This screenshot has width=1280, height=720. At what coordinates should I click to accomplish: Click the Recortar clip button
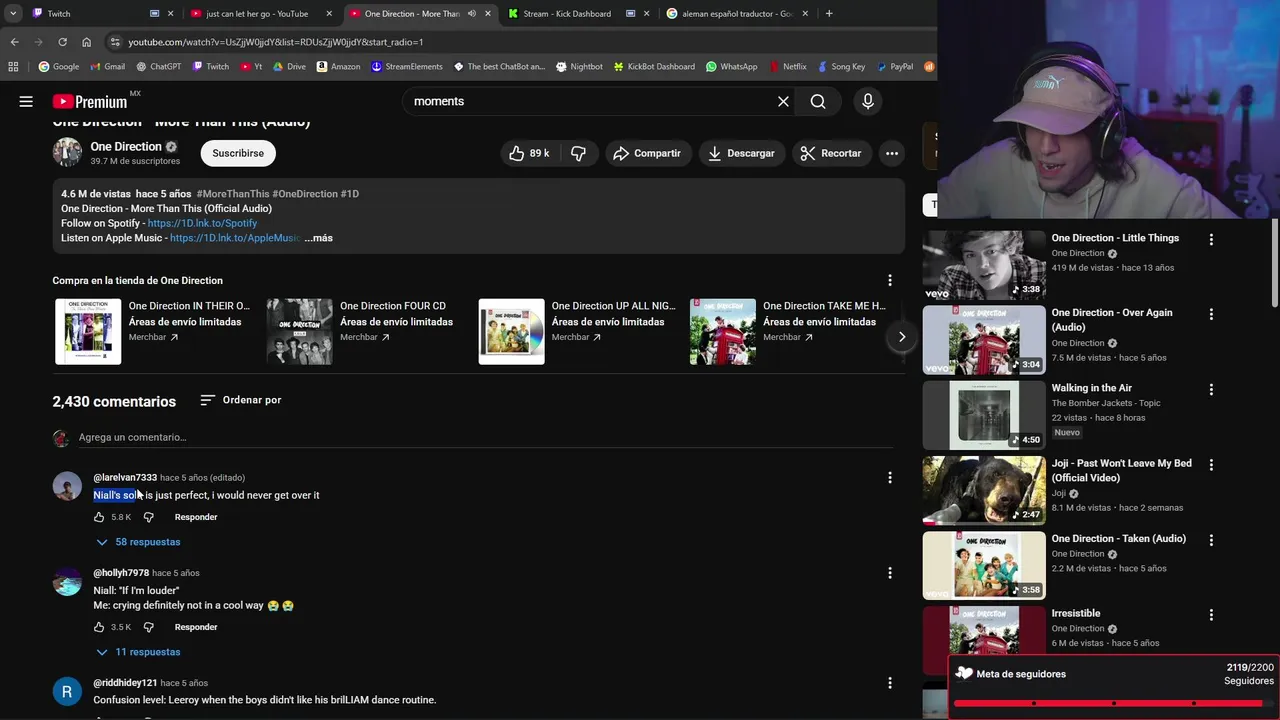(x=830, y=153)
